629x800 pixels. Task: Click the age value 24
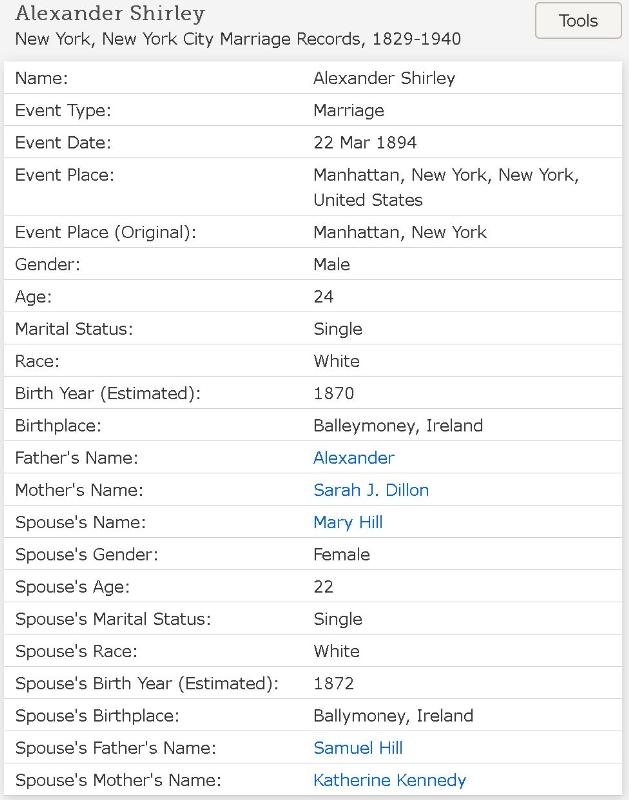coord(324,297)
